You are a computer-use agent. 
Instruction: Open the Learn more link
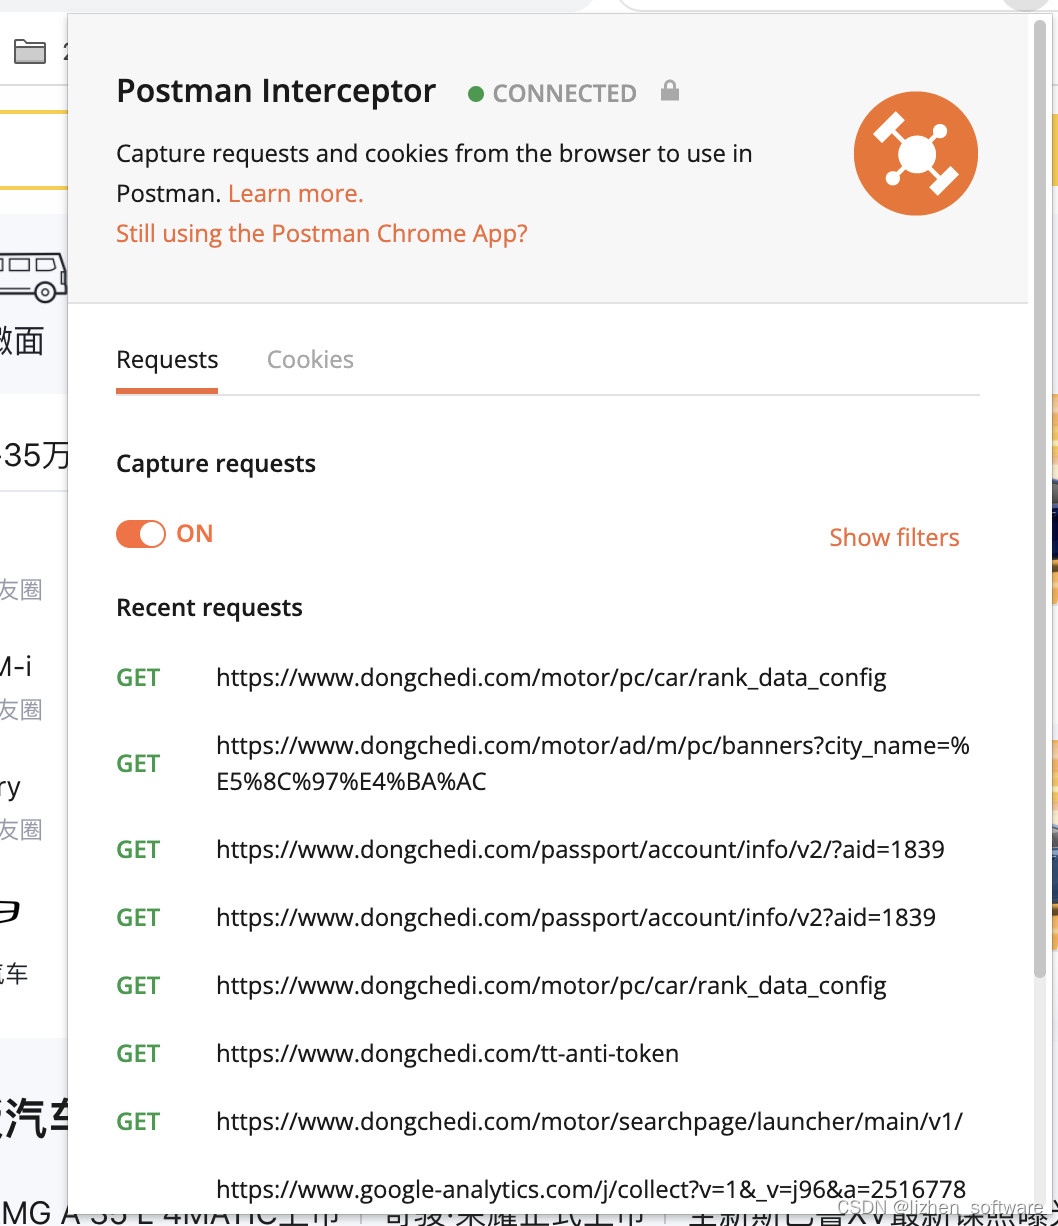pyautogui.click(x=296, y=193)
